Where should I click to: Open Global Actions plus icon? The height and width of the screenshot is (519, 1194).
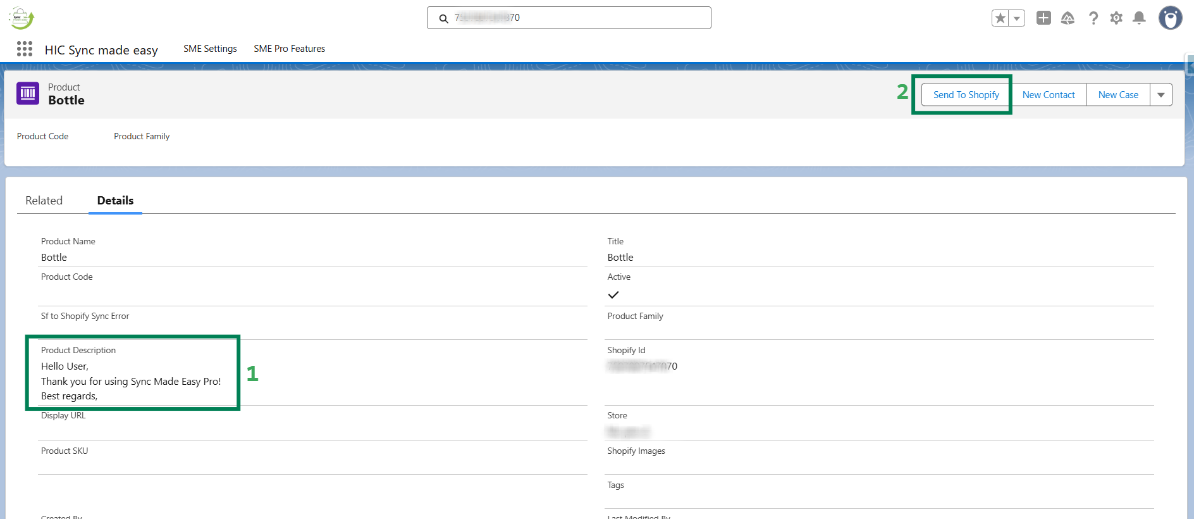(x=1044, y=18)
